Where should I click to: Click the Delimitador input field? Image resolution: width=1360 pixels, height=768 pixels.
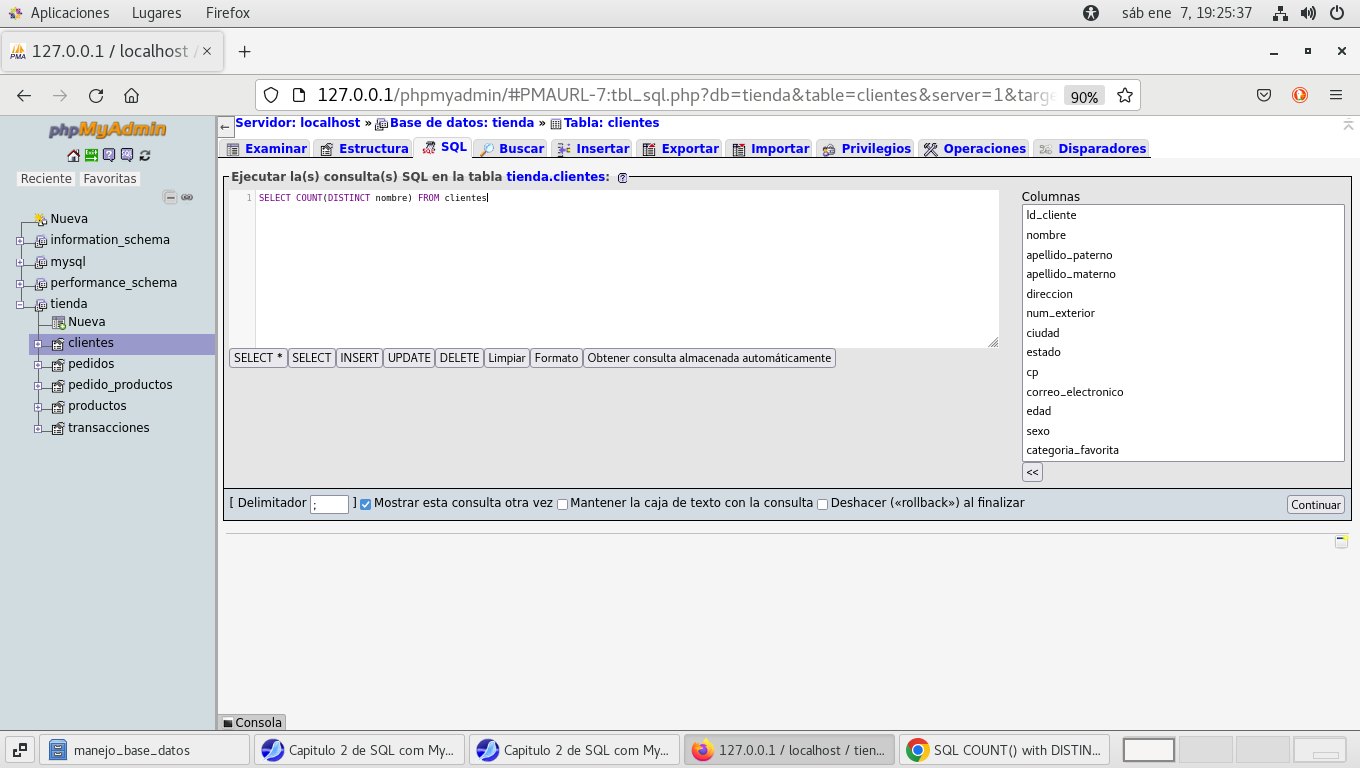pyautogui.click(x=329, y=505)
